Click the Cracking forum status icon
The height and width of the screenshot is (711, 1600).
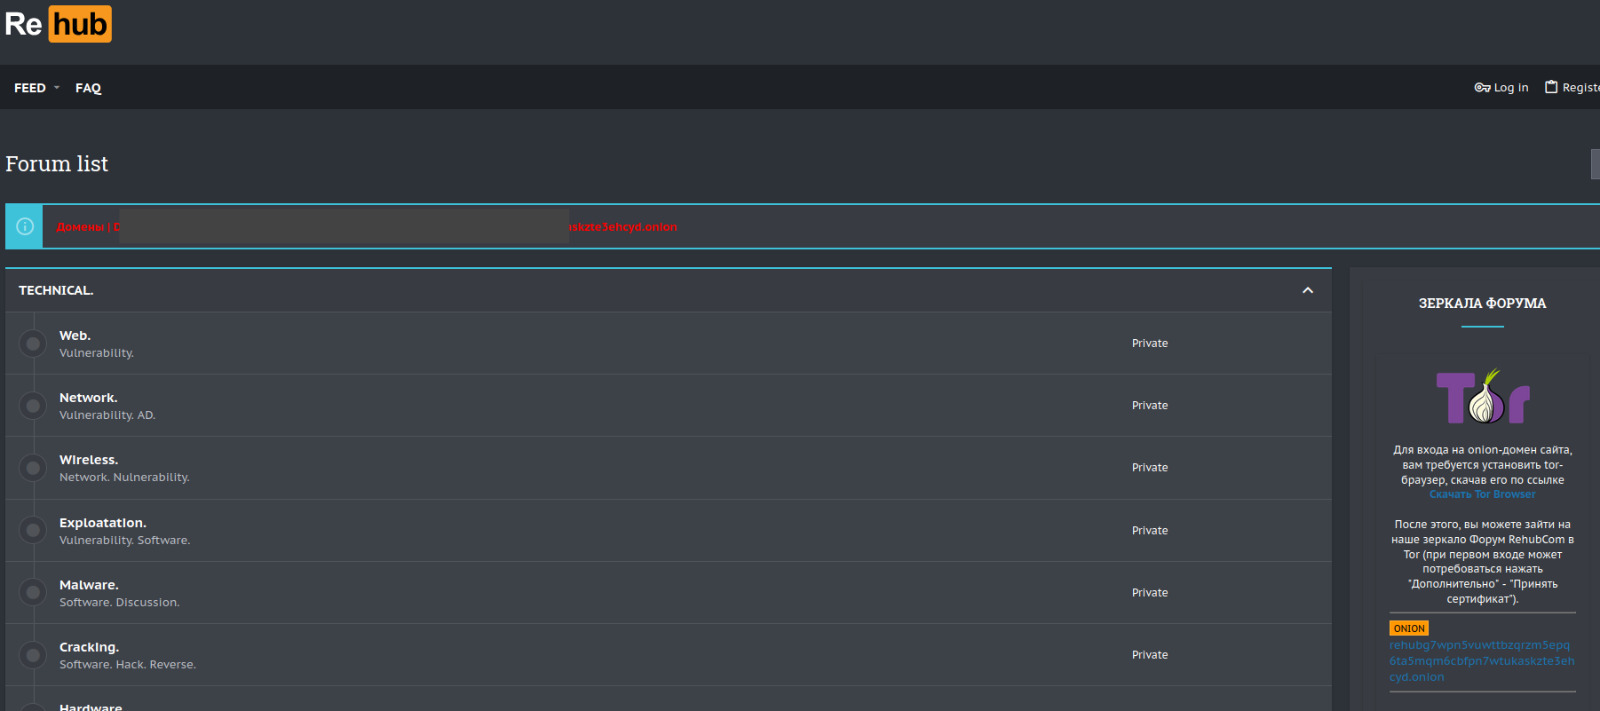click(33, 655)
